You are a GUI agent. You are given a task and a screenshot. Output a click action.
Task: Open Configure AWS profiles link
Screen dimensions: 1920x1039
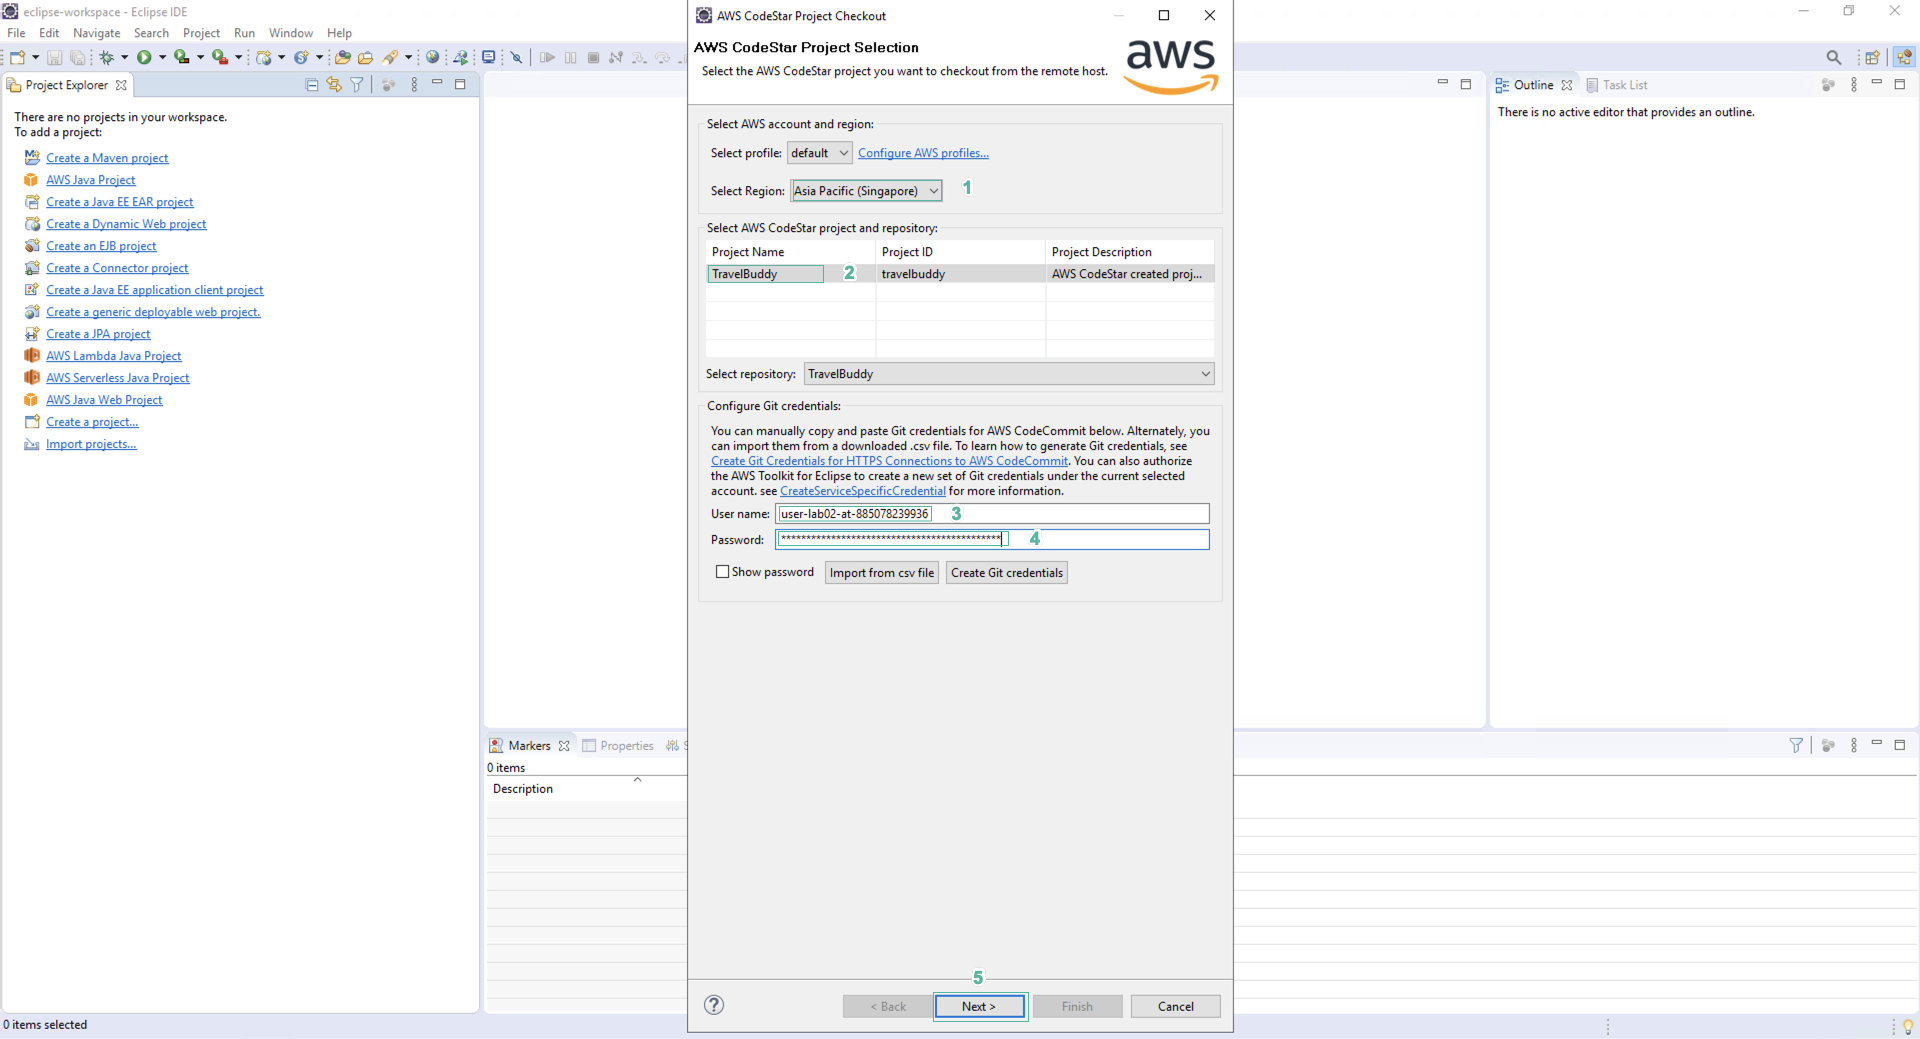click(x=923, y=153)
